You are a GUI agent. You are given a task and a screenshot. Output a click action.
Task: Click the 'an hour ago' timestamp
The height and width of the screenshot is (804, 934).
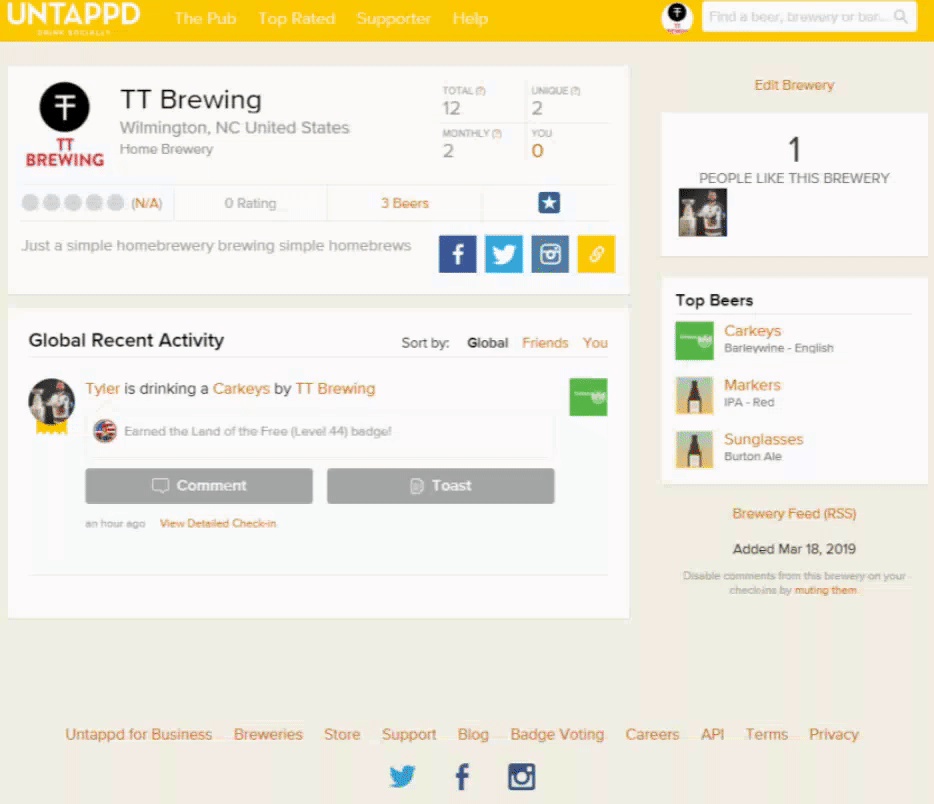[115, 523]
